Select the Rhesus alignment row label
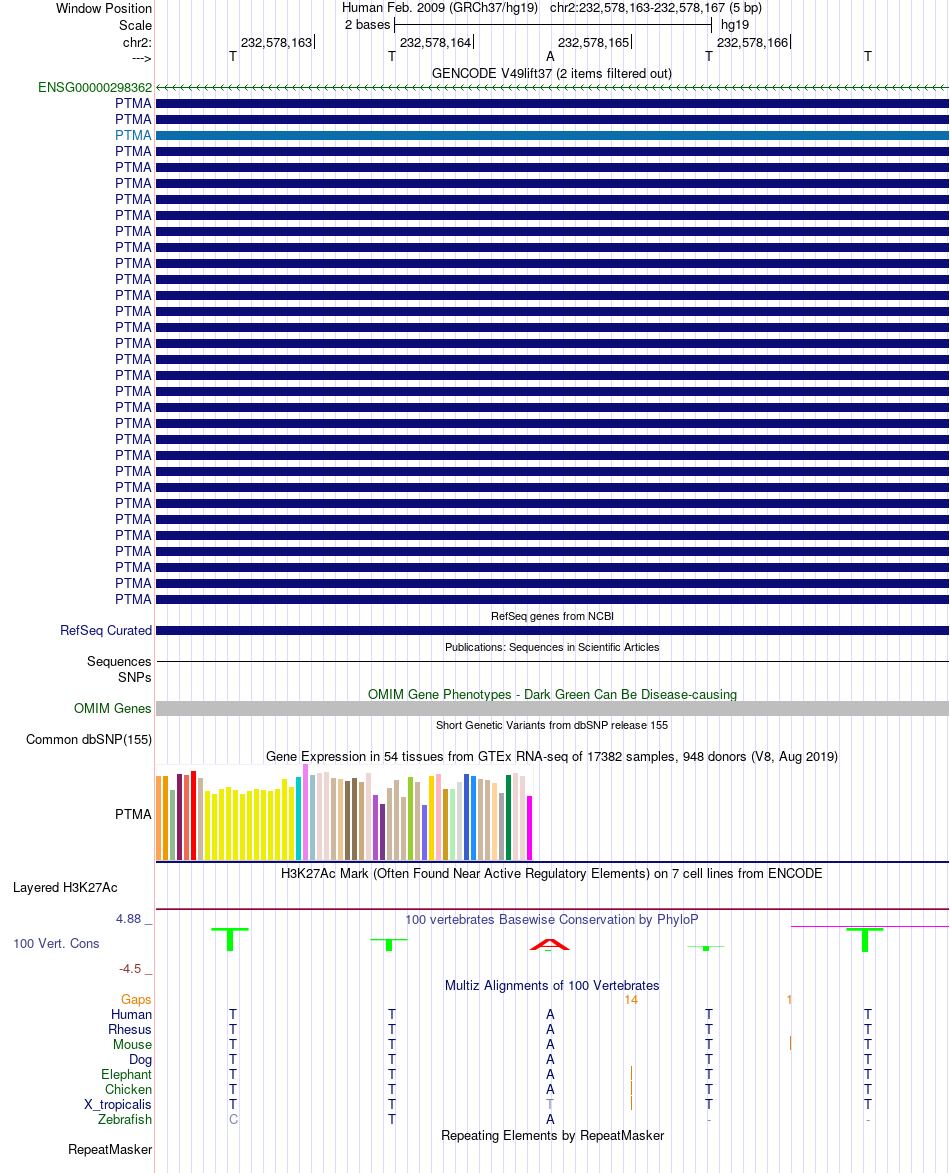 [130, 1029]
